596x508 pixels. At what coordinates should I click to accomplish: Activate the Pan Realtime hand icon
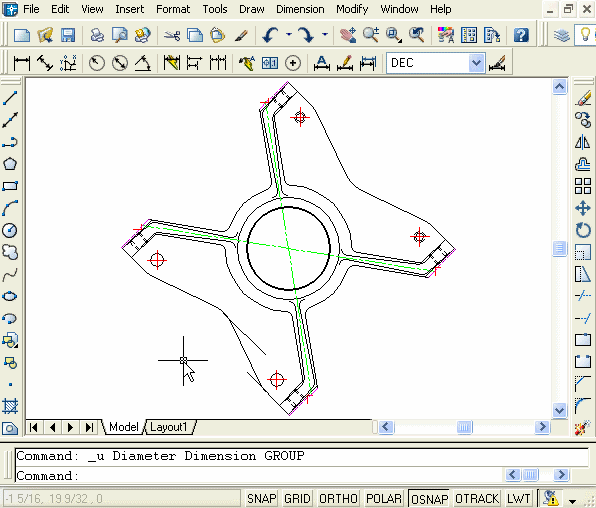347,35
